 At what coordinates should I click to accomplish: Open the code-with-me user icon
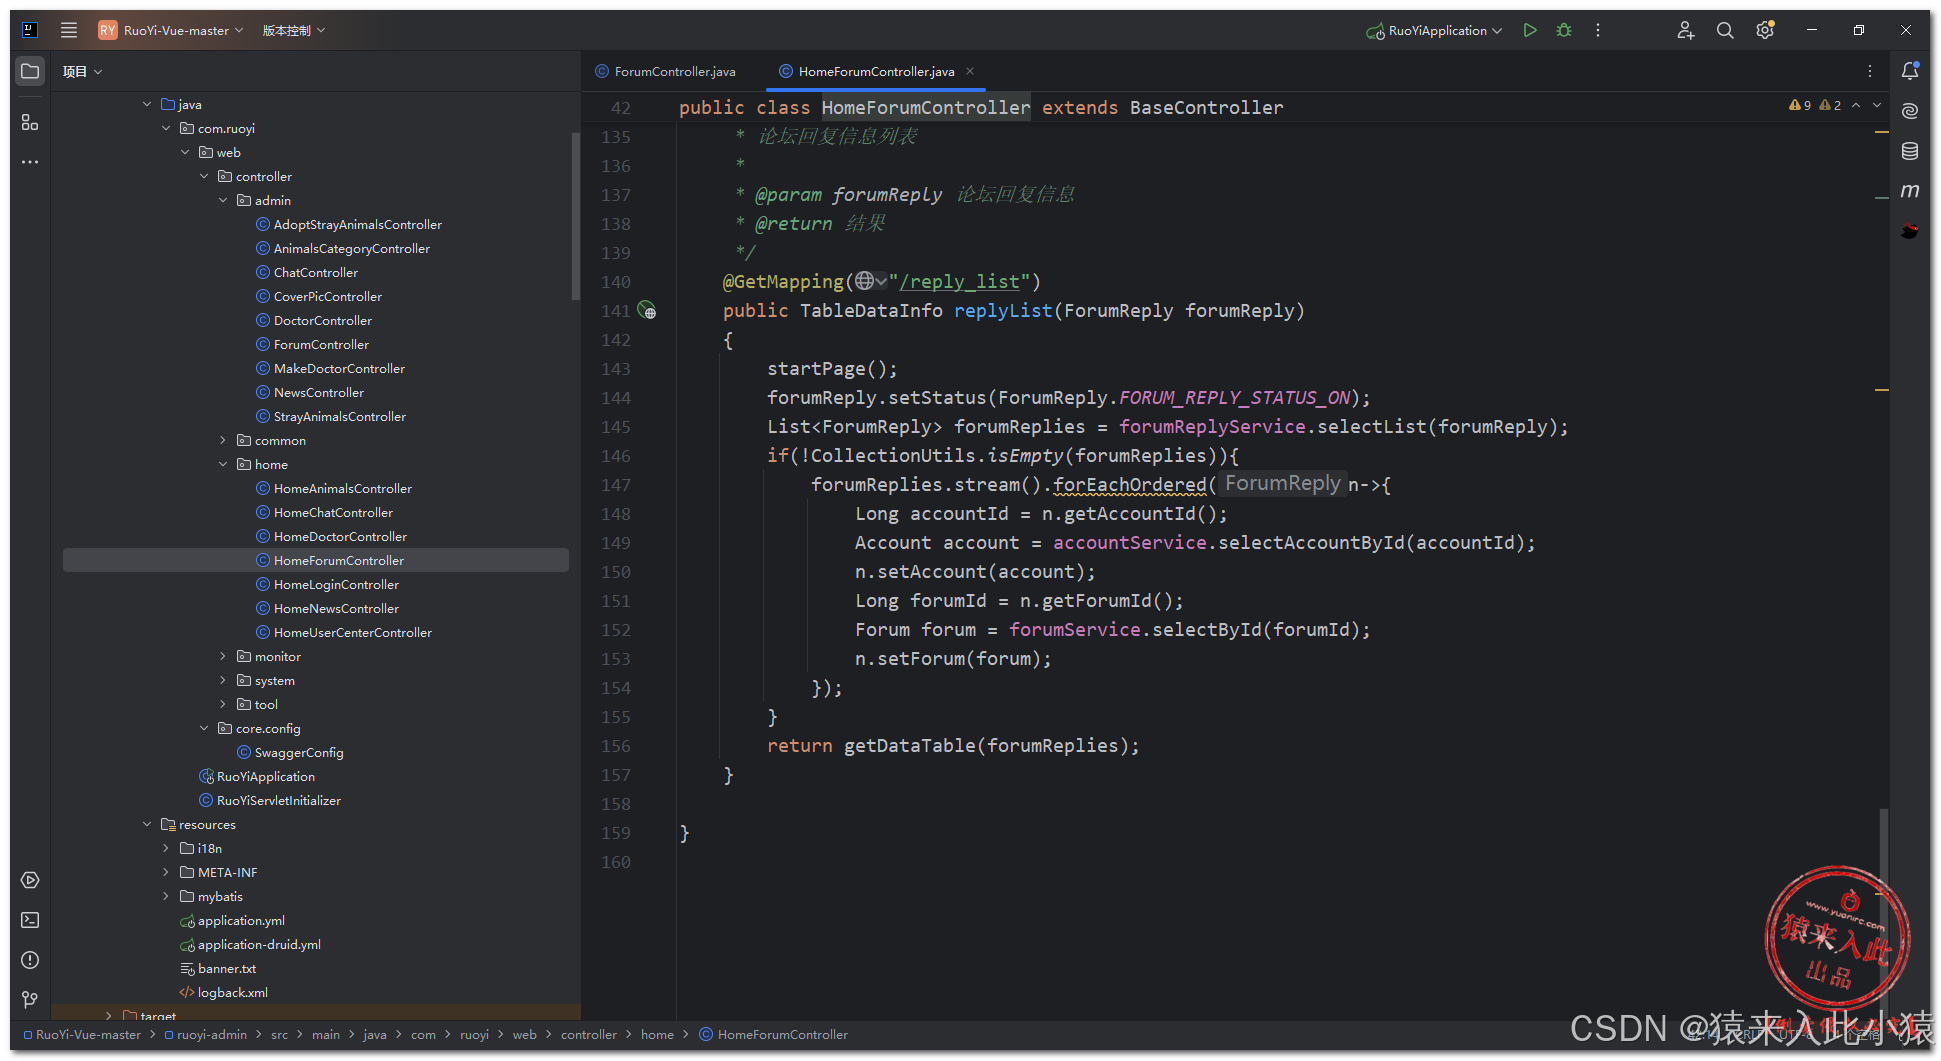click(1685, 30)
